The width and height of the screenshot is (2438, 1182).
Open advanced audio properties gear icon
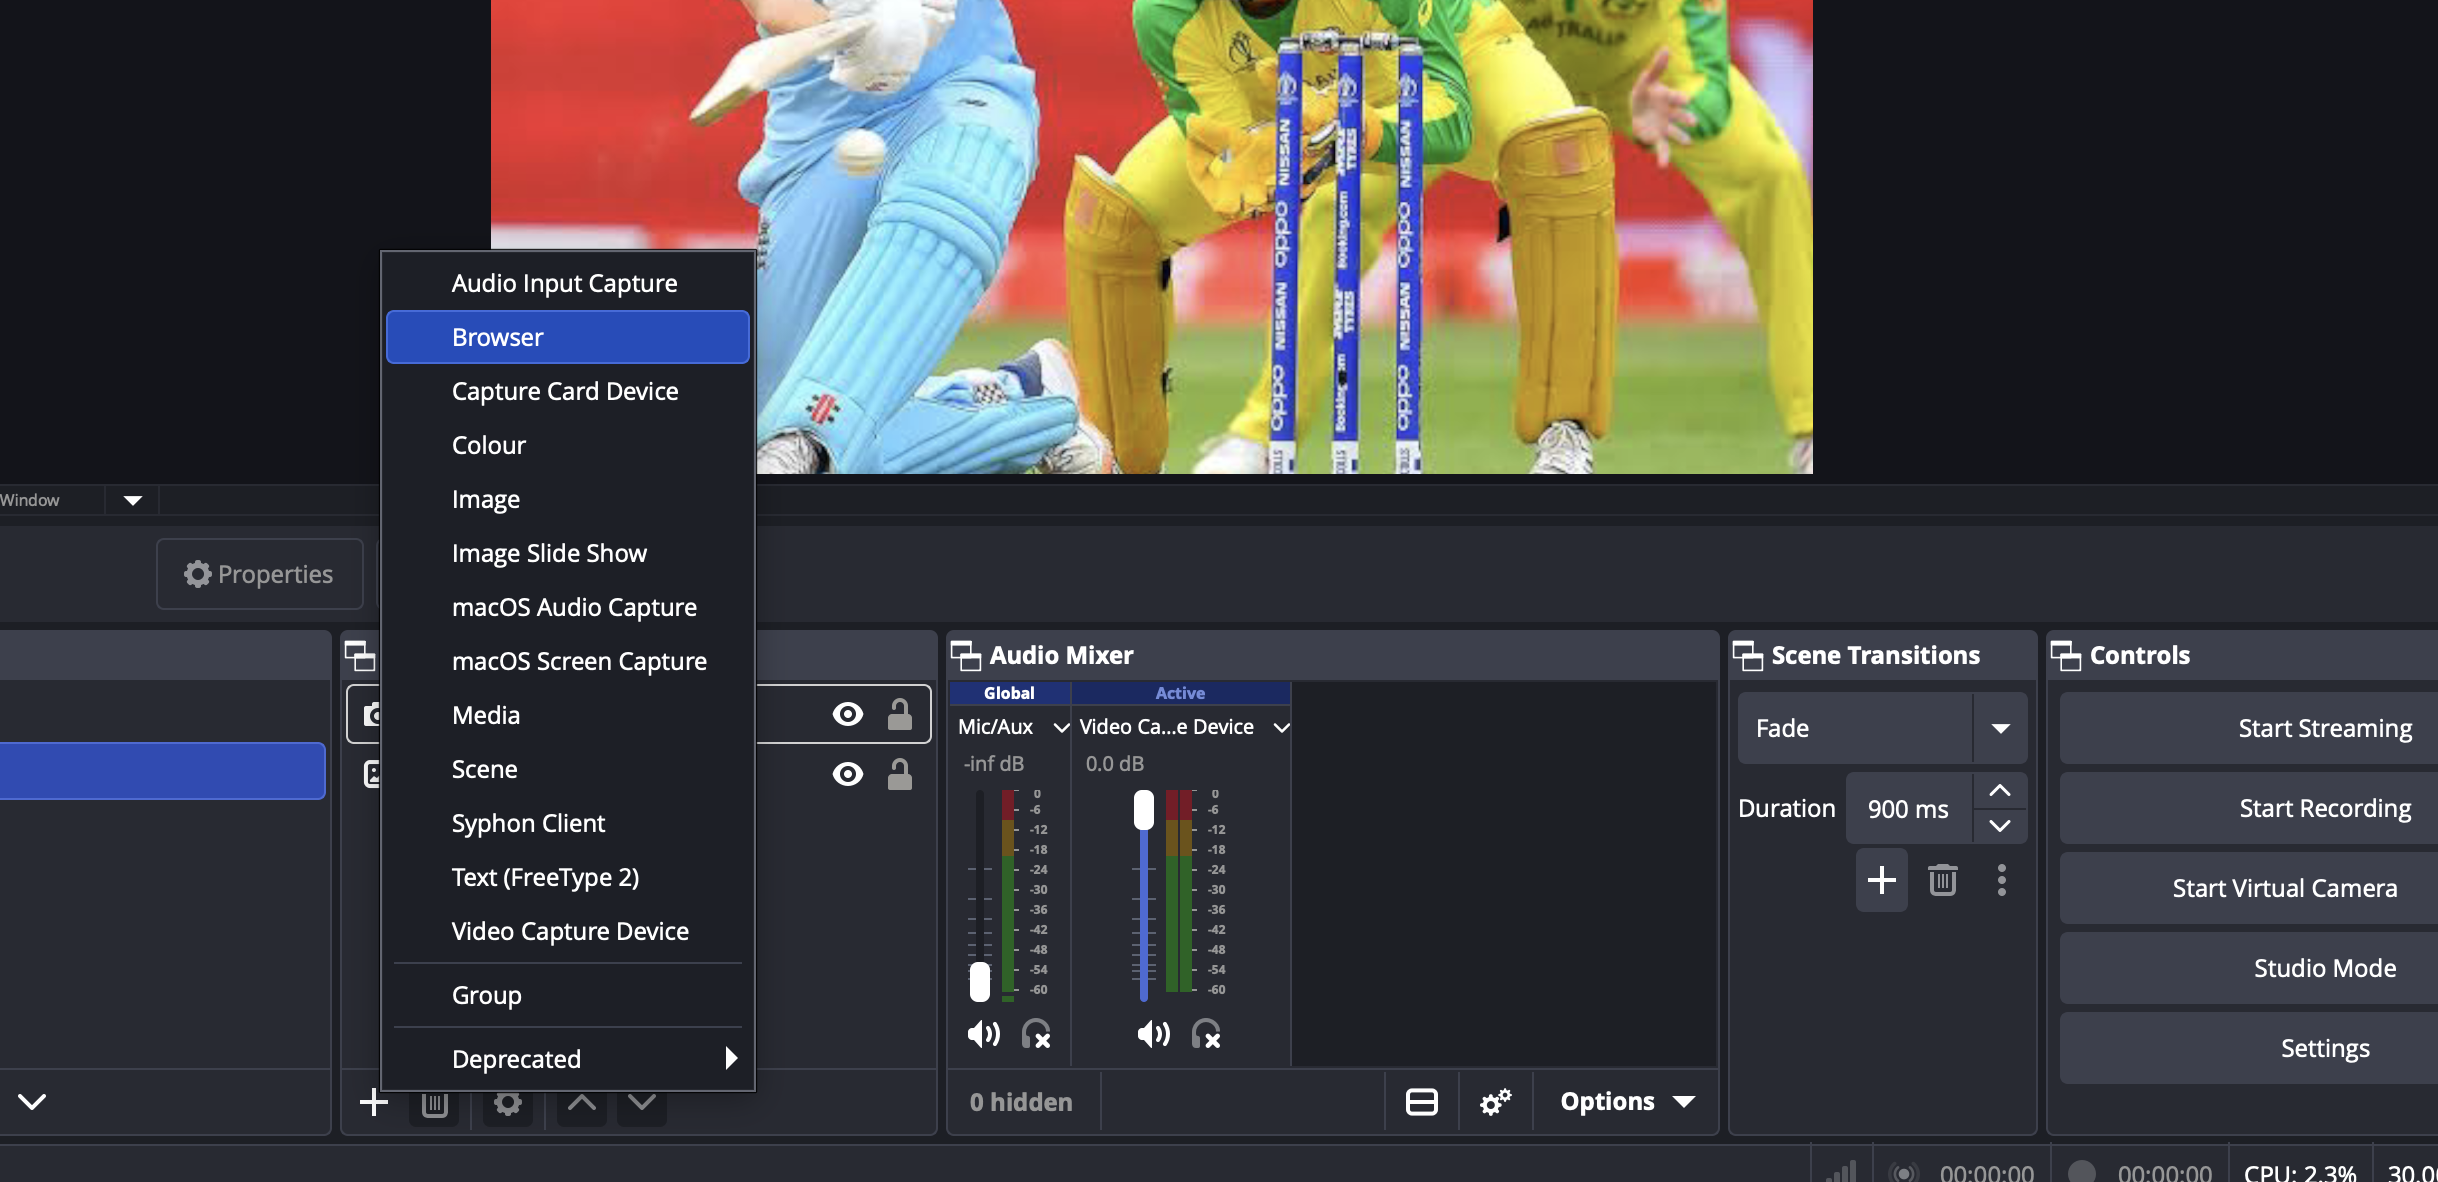coord(1495,1102)
